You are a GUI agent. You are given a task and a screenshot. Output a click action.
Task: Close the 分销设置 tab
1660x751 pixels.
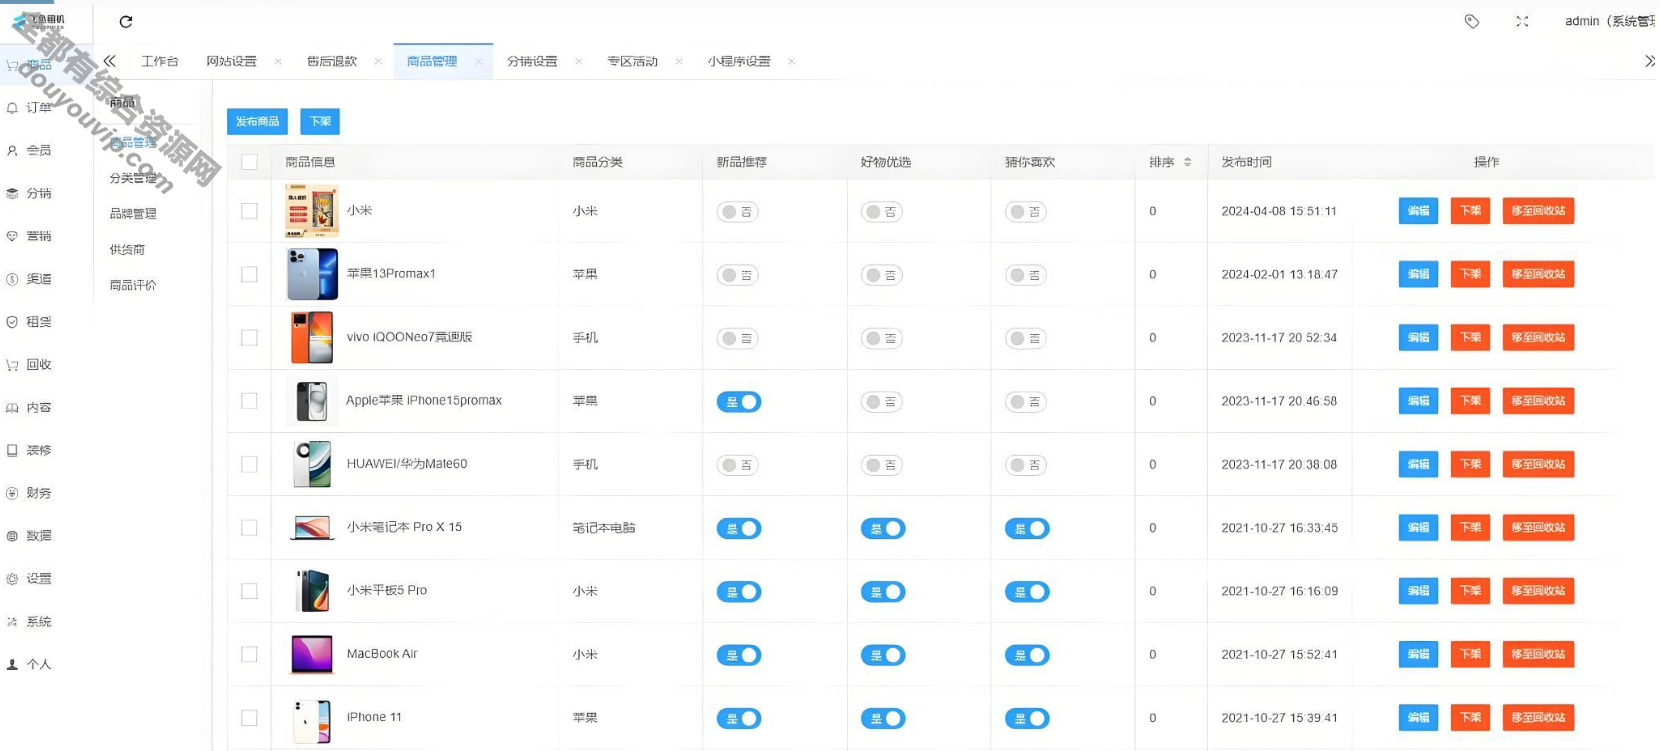(x=578, y=62)
